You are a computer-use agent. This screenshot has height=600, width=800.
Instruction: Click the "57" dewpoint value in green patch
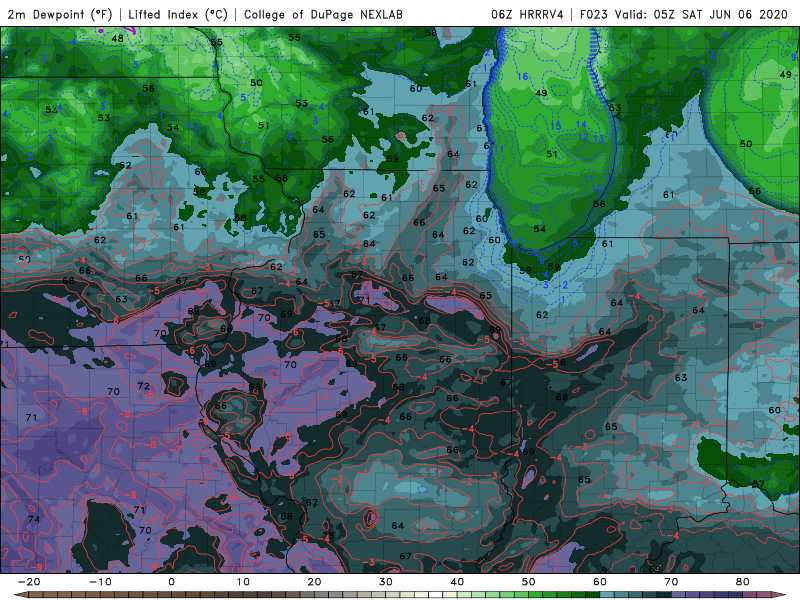click(758, 484)
